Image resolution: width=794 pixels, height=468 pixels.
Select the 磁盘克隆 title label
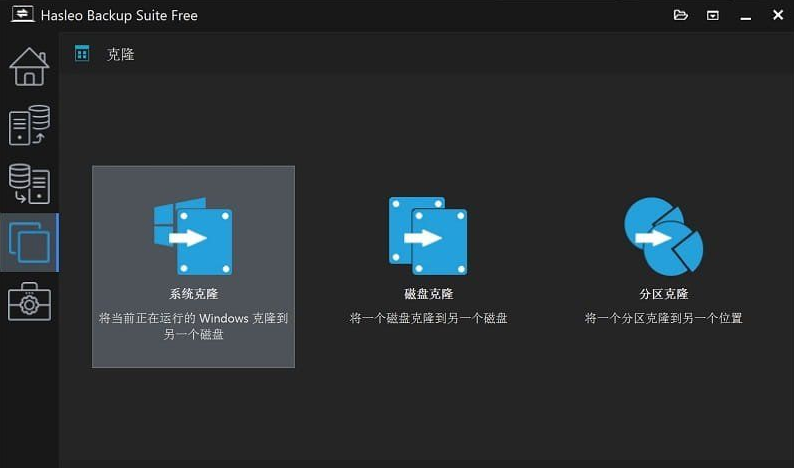point(428,294)
